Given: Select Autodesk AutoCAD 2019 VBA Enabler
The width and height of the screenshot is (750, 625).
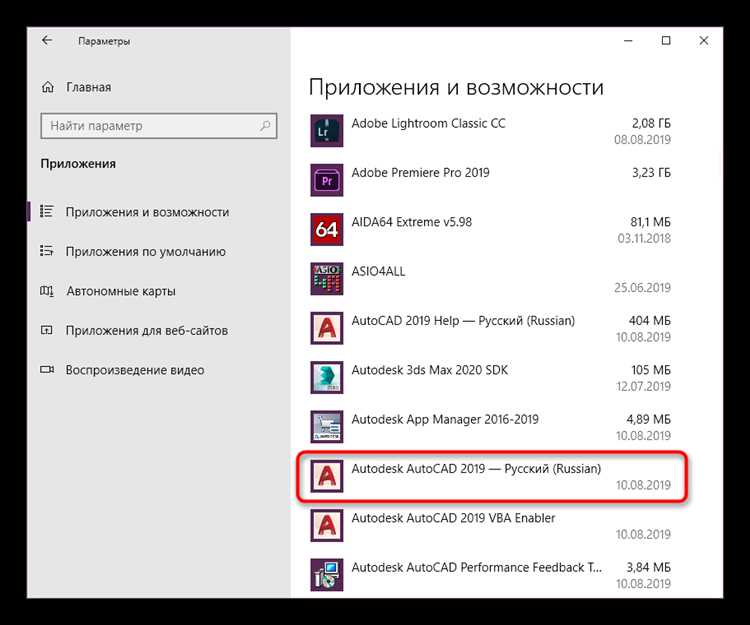Looking at the screenshot, I should (x=453, y=518).
